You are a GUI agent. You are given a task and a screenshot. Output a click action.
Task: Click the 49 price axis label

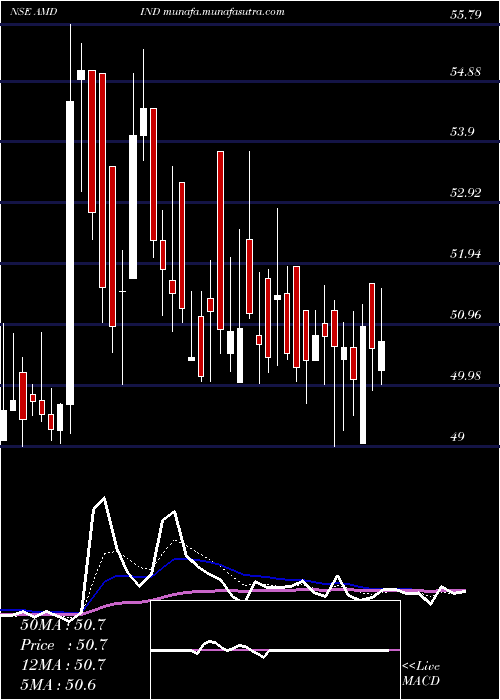pyautogui.click(x=457, y=436)
